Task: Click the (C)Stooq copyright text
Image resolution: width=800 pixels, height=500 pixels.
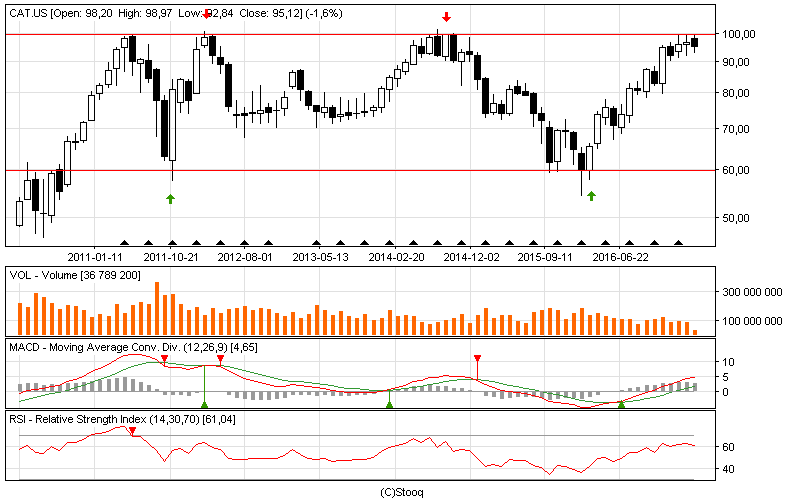Action: (402, 492)
